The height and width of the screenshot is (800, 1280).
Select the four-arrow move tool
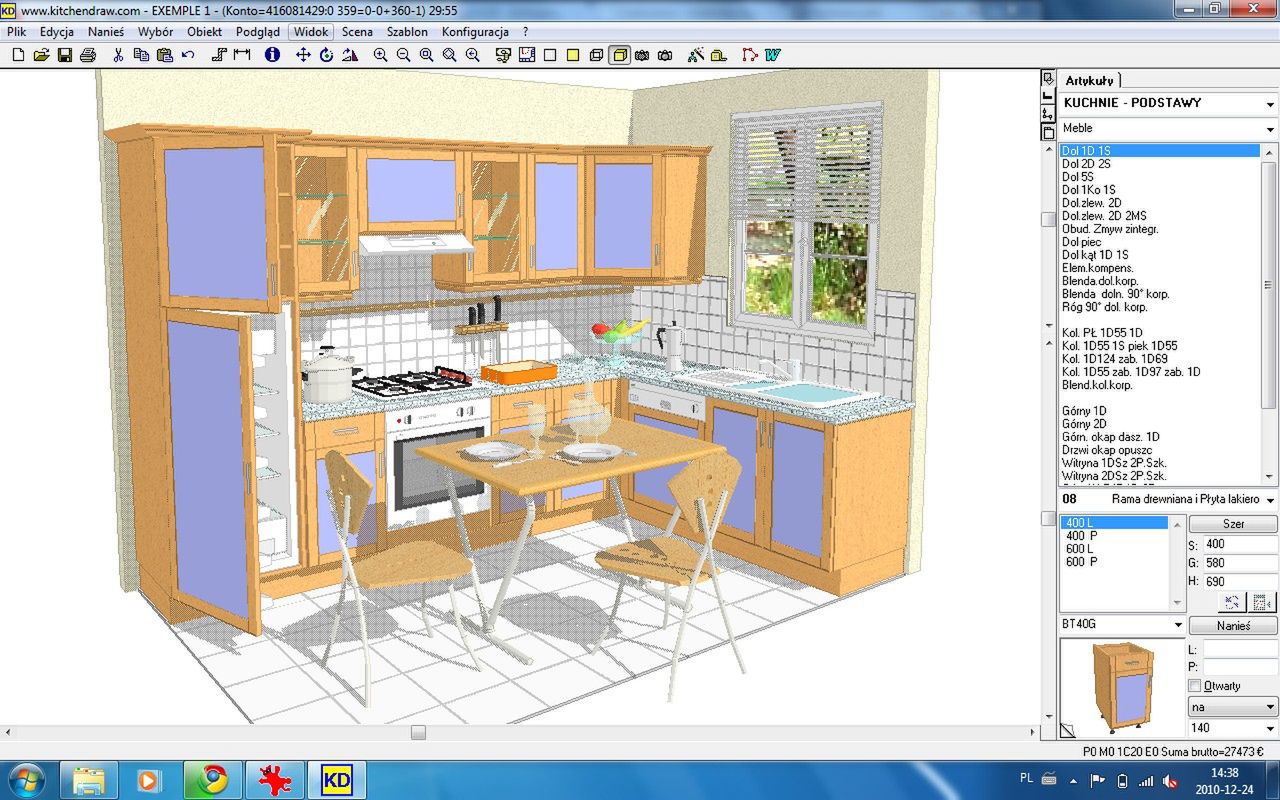[x=303, y=55]
